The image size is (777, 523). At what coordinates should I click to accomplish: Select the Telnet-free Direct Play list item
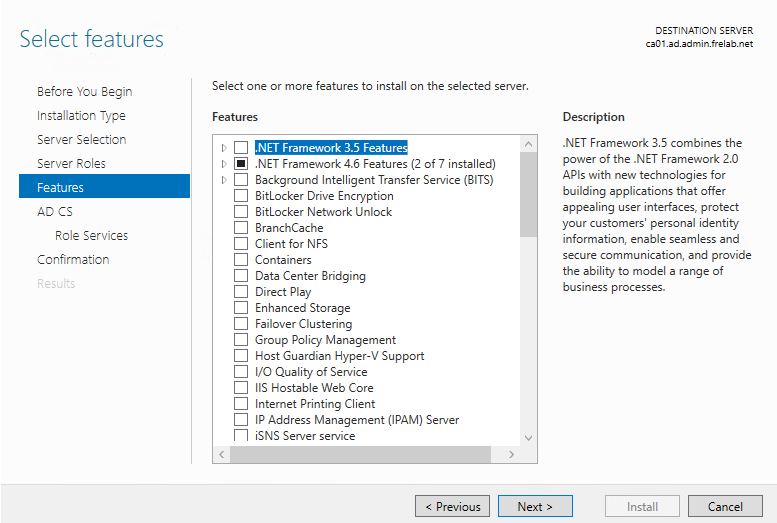click(x=283, y=292)
